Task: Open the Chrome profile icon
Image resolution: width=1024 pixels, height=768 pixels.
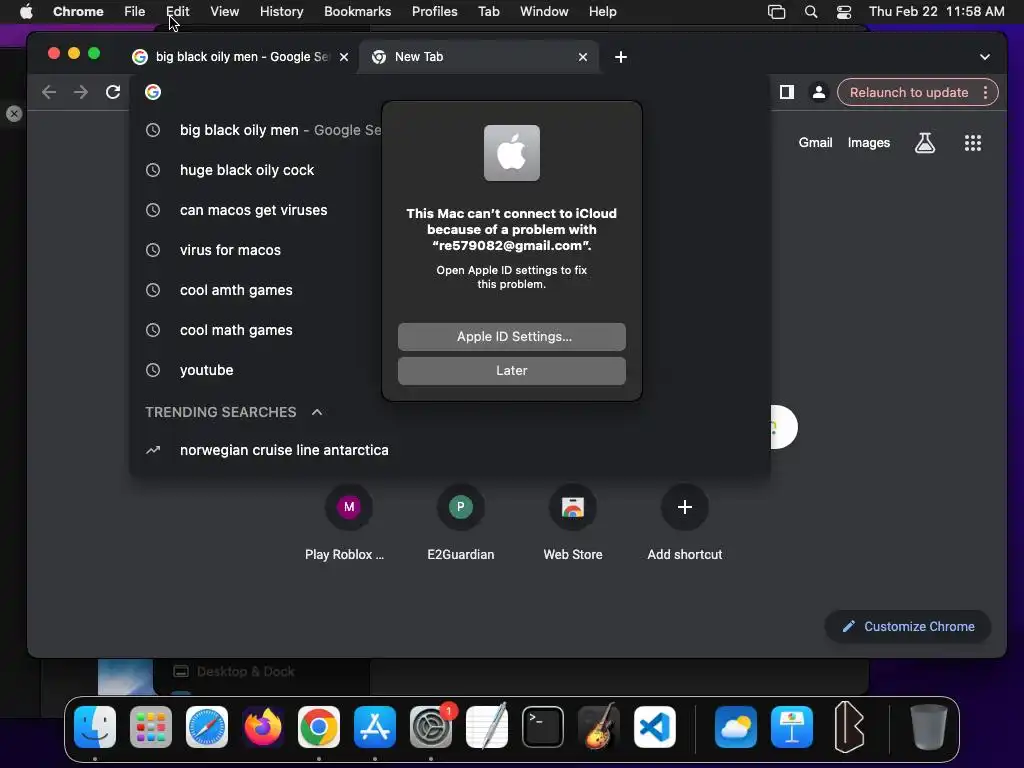Action: 819,92
